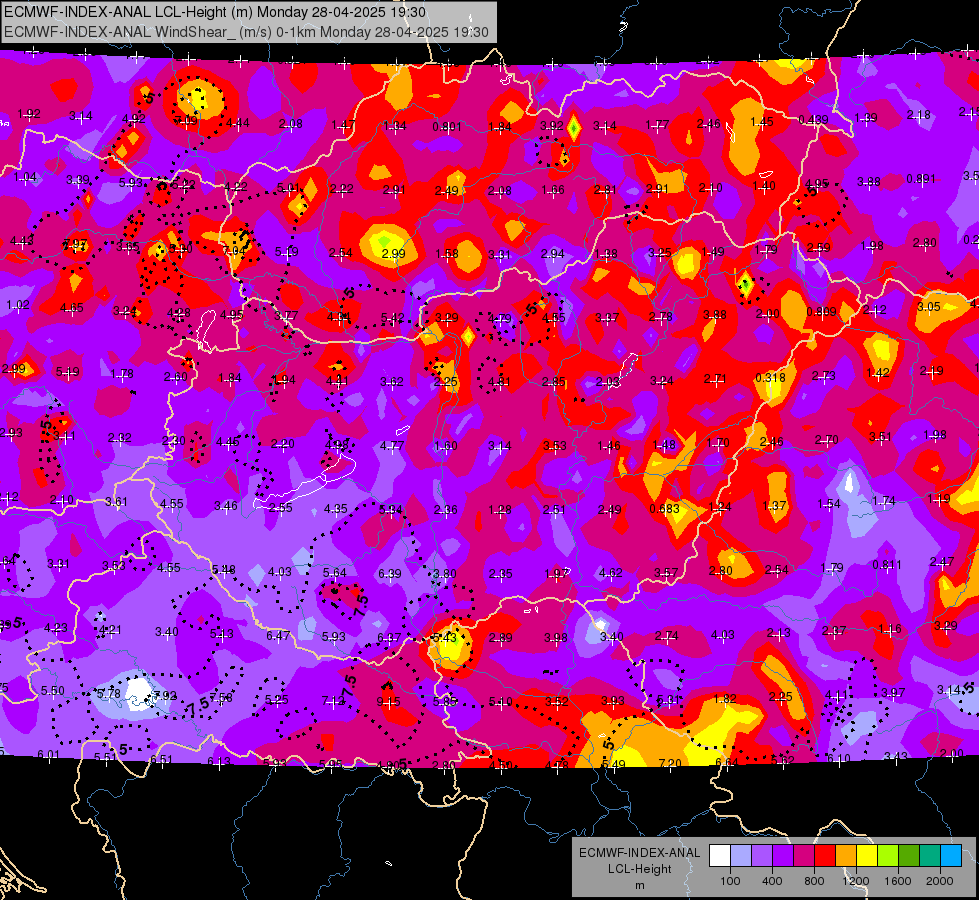Click the pale lavender legend swatch
The image size is (979, 900).
(x=741, y=856)
